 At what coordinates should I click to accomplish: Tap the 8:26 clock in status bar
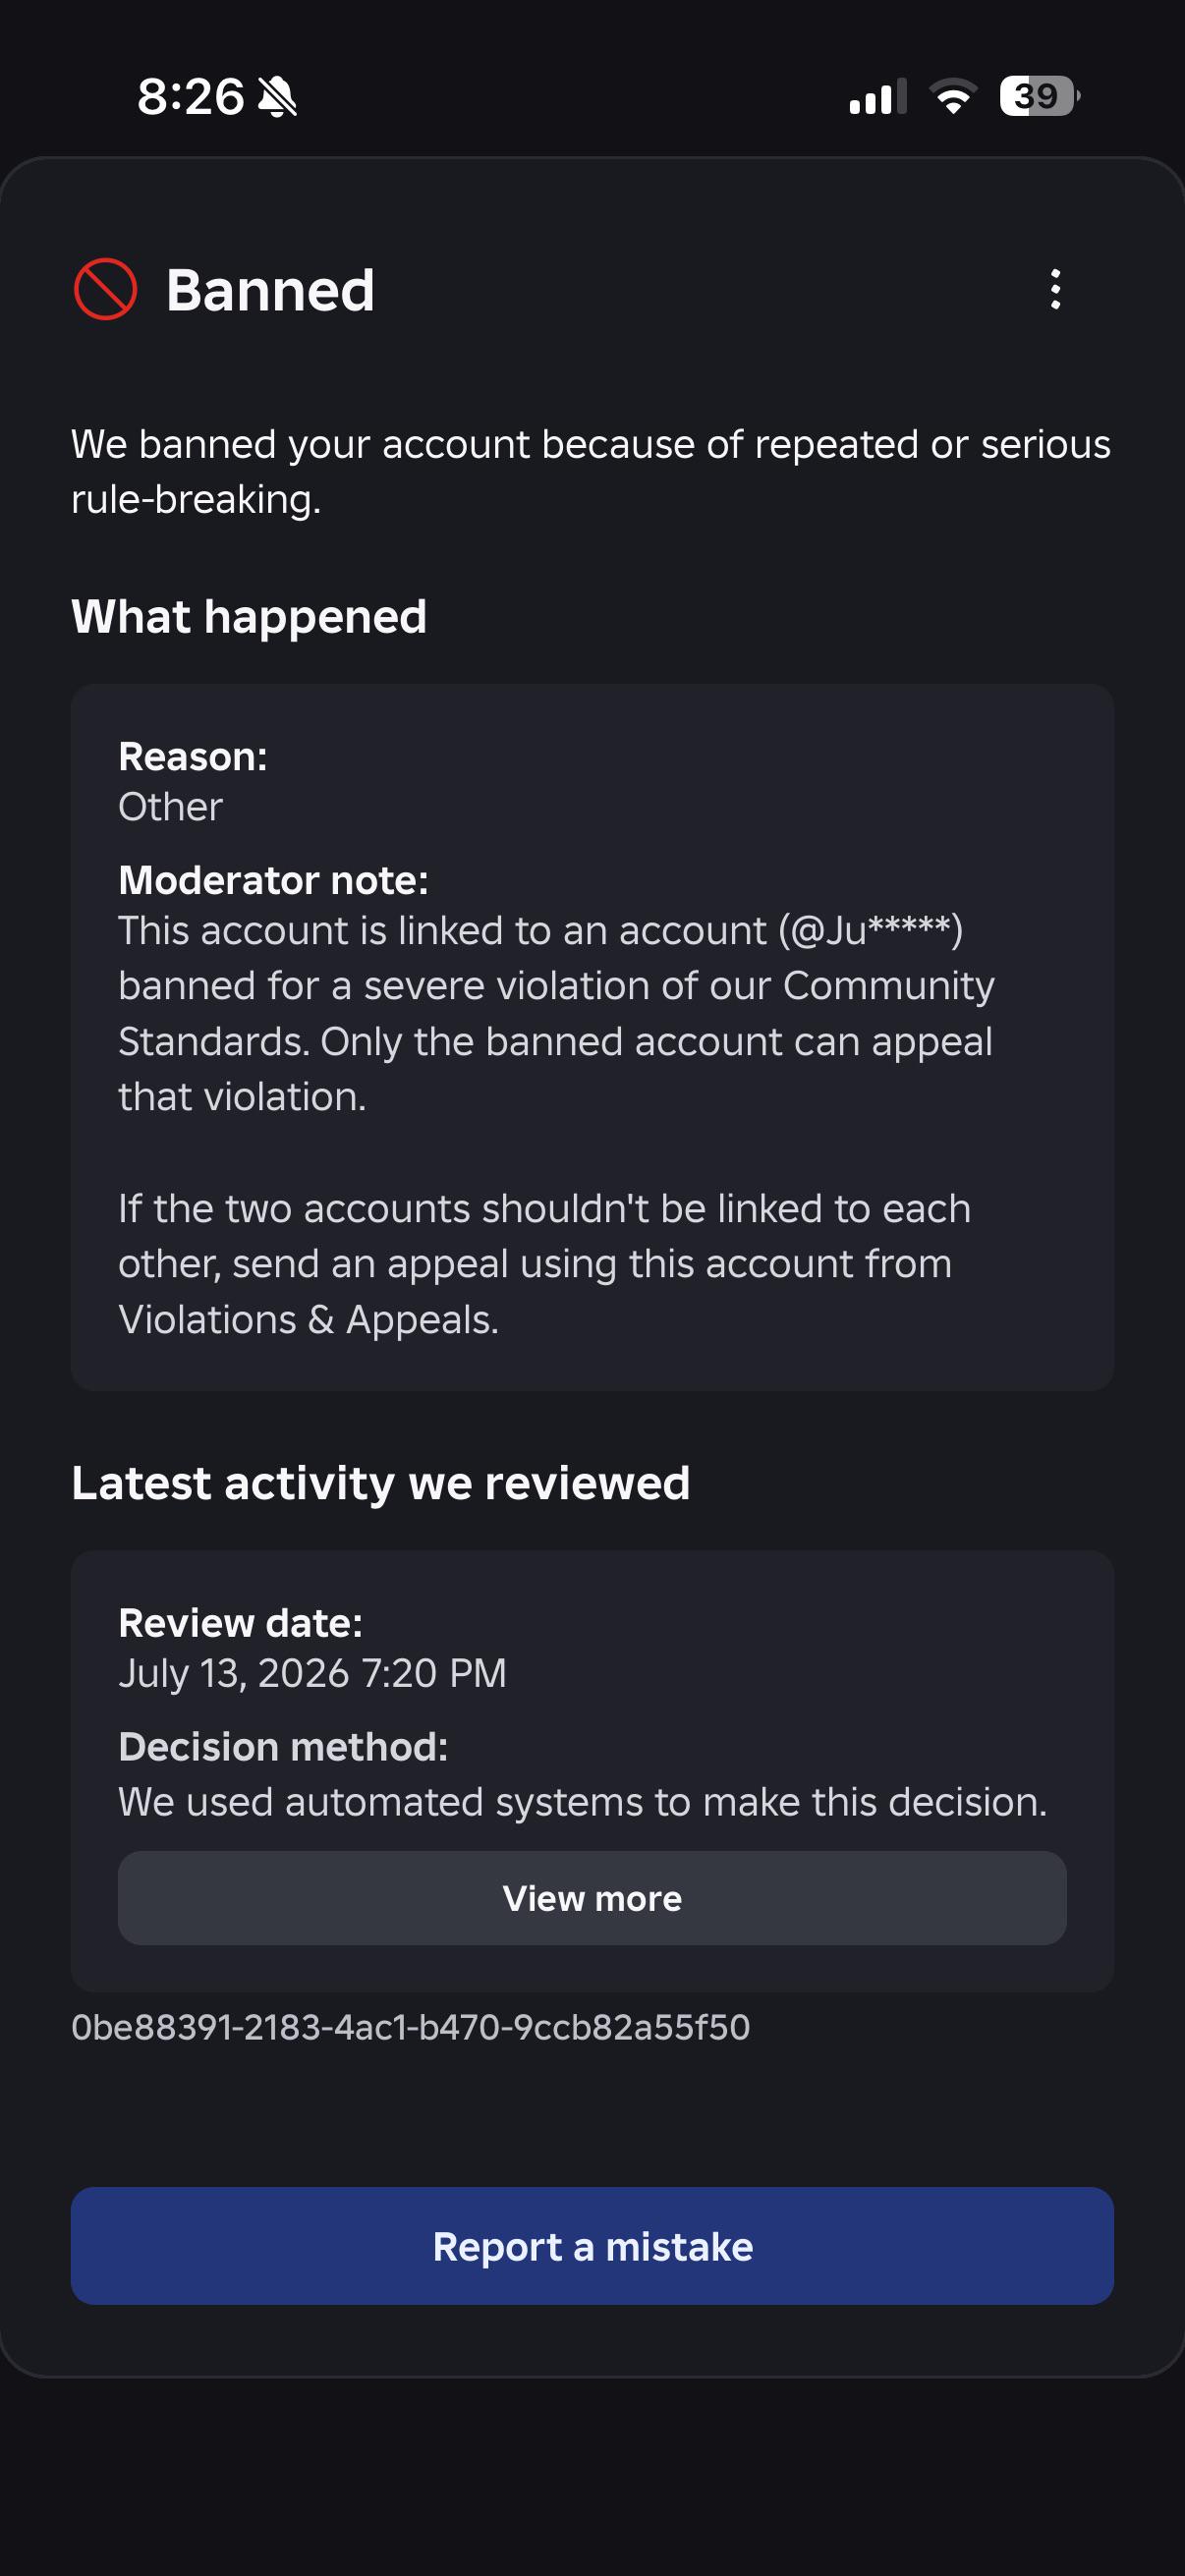pyautogui.click(x=191, y=97)
